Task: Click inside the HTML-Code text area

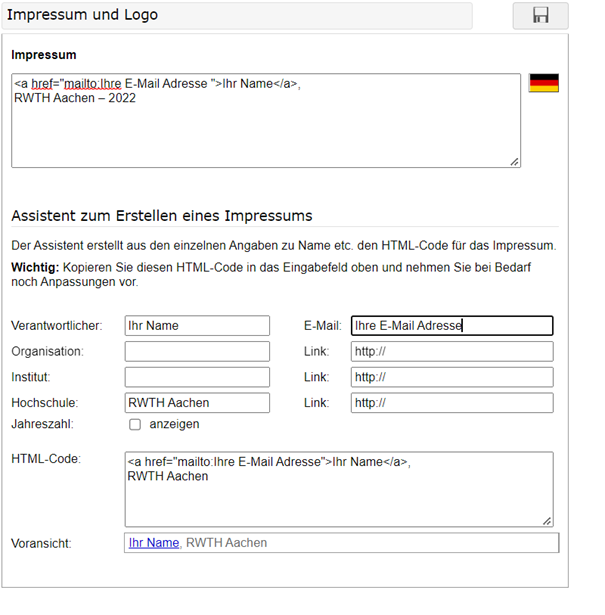Action: pyautogui.click(x=339, y=489)
